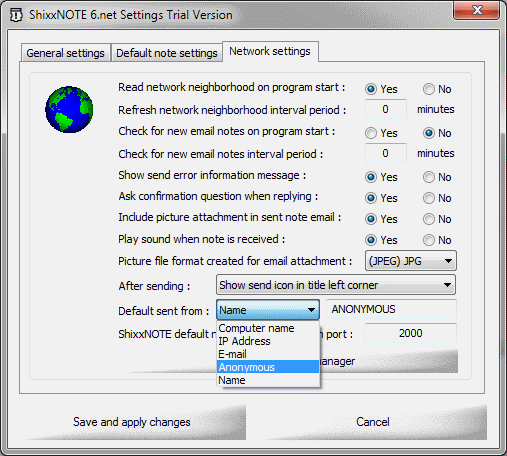Viewport: 507px width, 456px height.
Task: Close the settings window with X
Action: [x=477, y=10]
